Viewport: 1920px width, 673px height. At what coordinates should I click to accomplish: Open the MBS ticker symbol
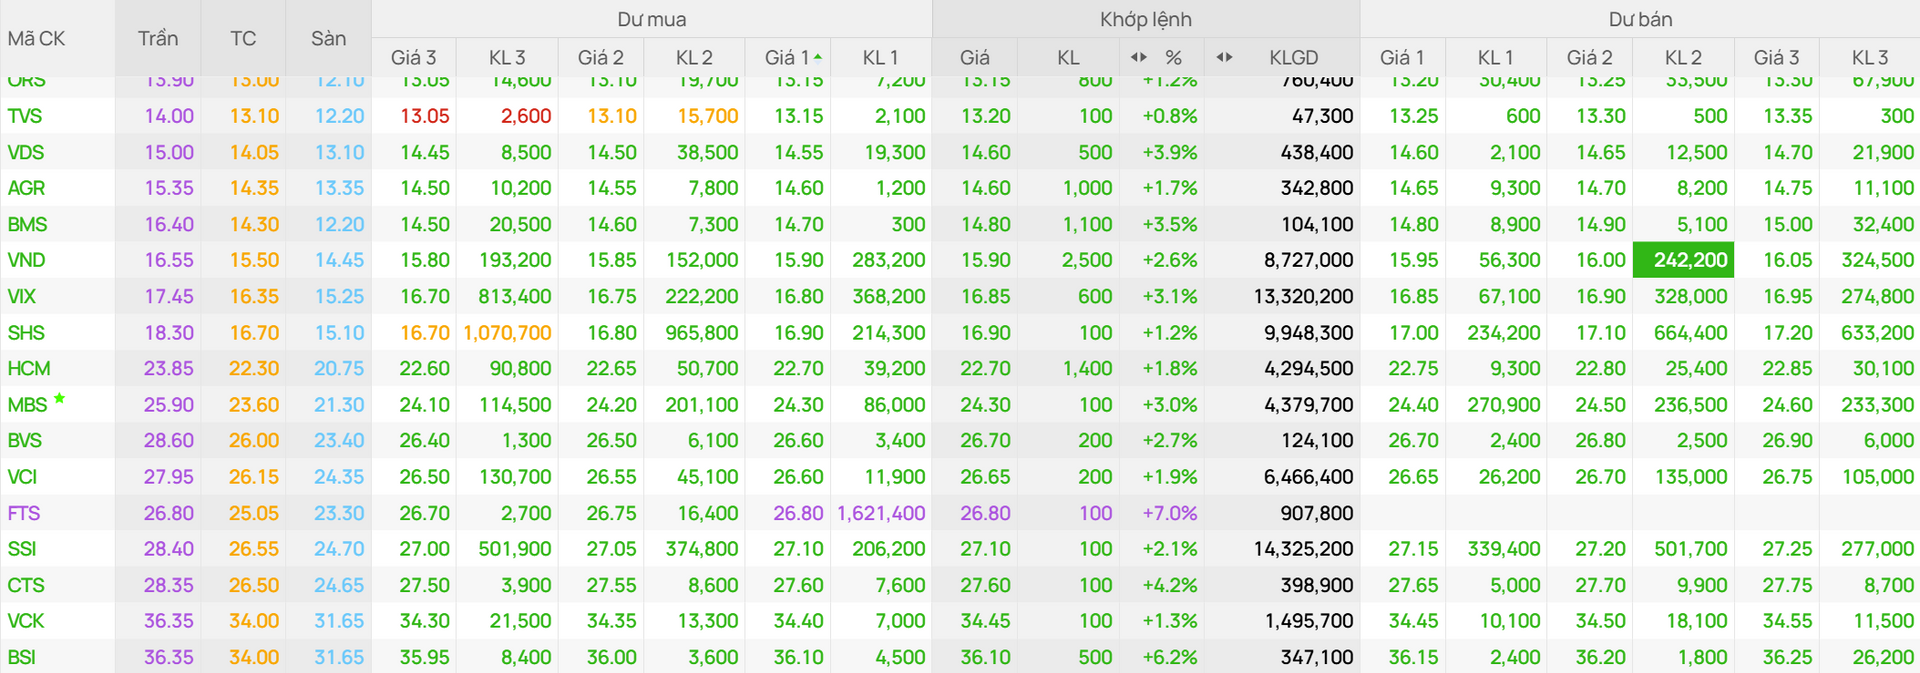click(27, 404)
